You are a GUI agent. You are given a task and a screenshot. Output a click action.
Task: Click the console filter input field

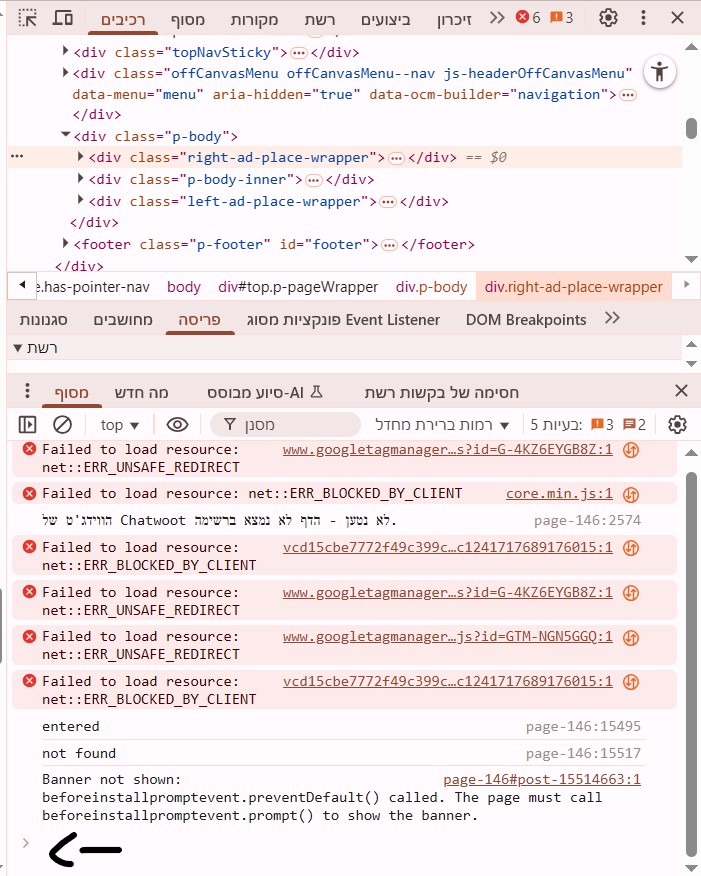285,425
